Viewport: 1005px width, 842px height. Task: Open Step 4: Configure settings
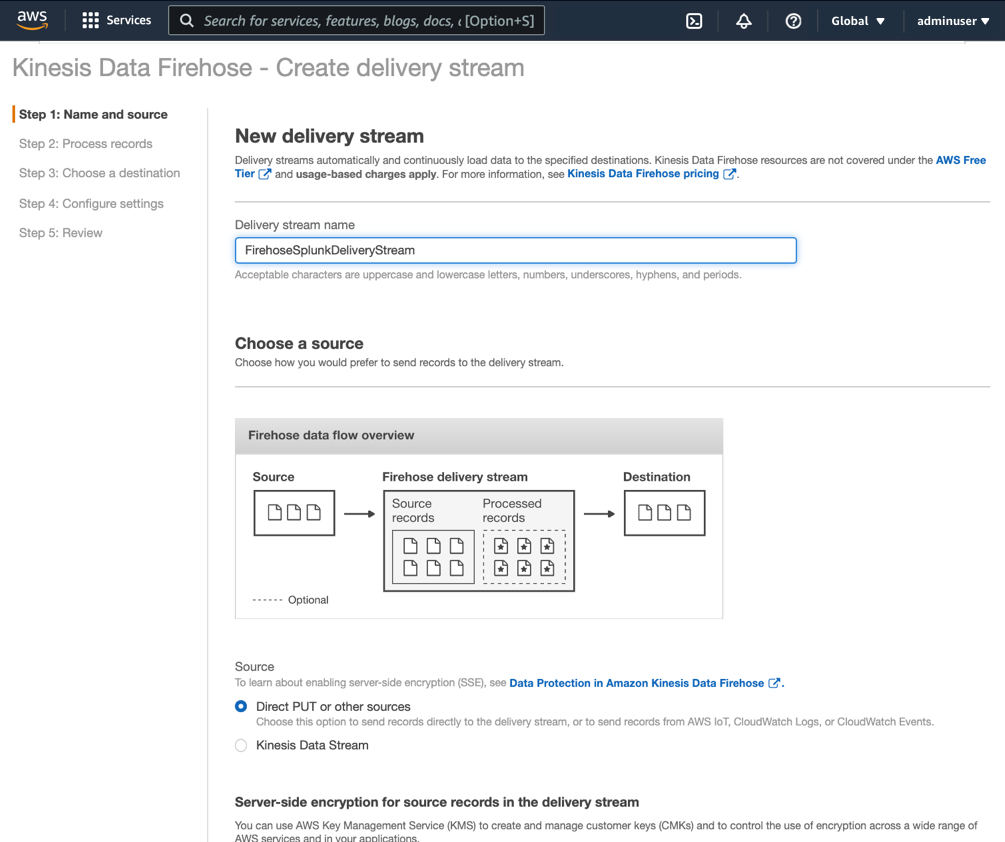[91, 203]
